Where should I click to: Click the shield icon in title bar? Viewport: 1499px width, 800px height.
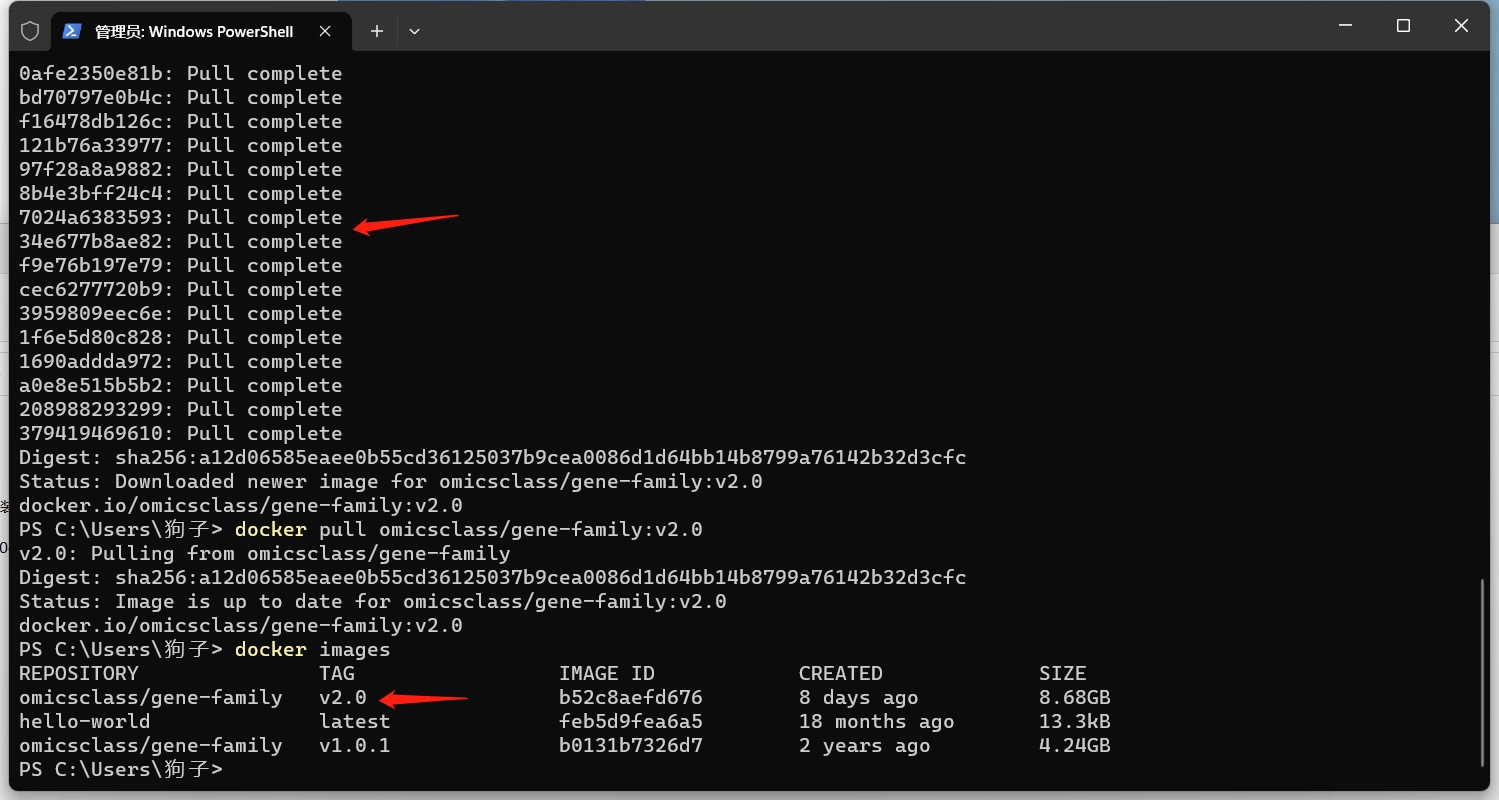30,31
